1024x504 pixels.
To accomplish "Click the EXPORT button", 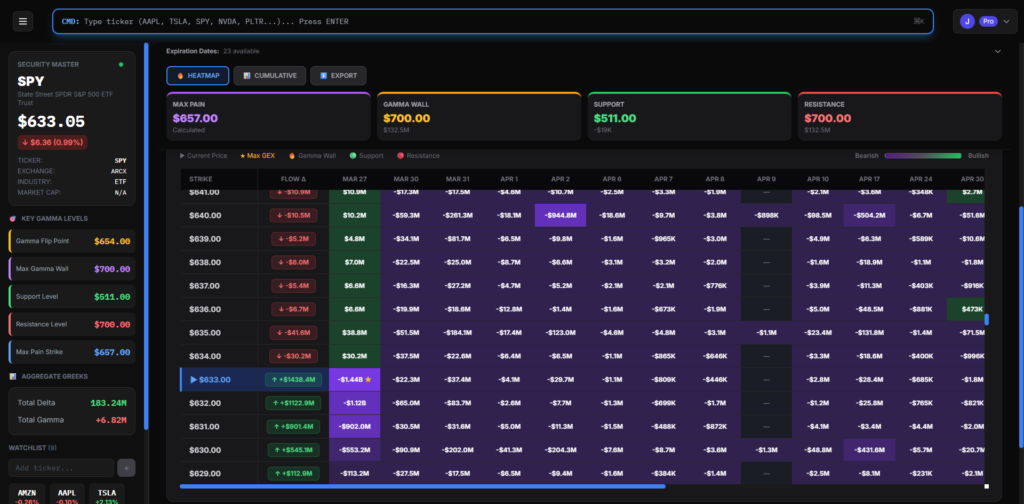I will coord(338,76).
